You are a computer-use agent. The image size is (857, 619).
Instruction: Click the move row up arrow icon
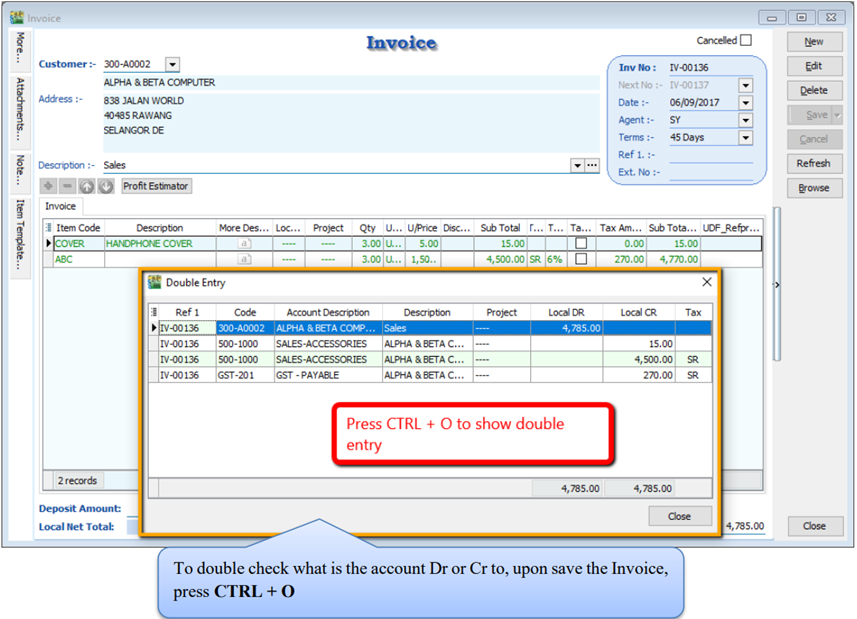click(87, 186)
